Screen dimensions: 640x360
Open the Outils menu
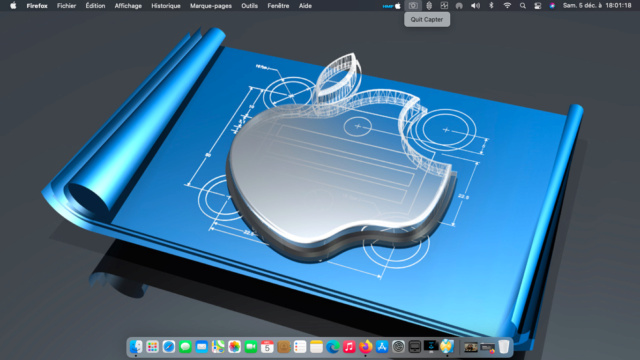click(249, 6)
